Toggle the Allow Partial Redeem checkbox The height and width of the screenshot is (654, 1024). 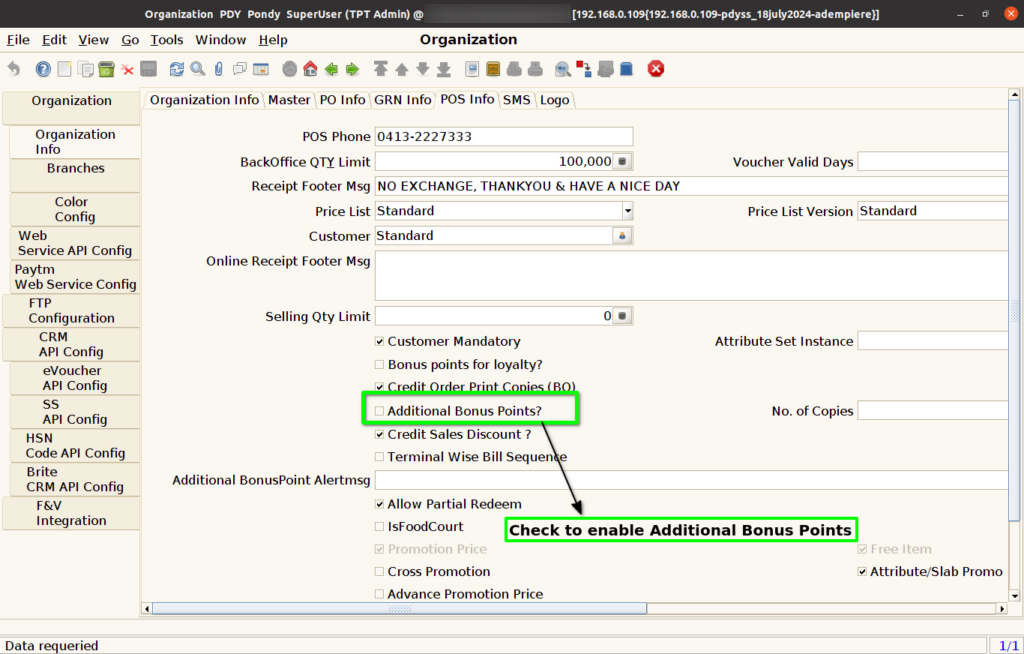379,504
